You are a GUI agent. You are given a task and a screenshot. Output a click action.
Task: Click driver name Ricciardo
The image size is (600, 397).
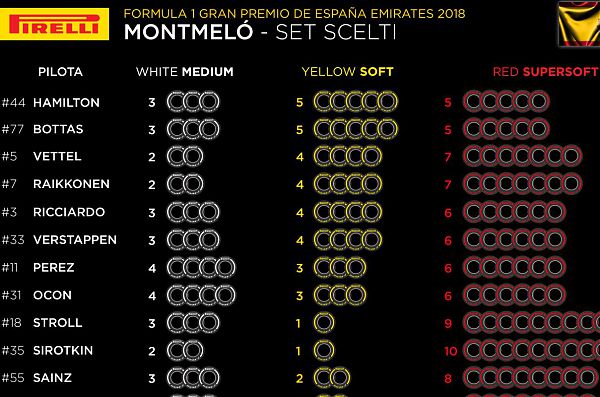[x=69, y=212]
